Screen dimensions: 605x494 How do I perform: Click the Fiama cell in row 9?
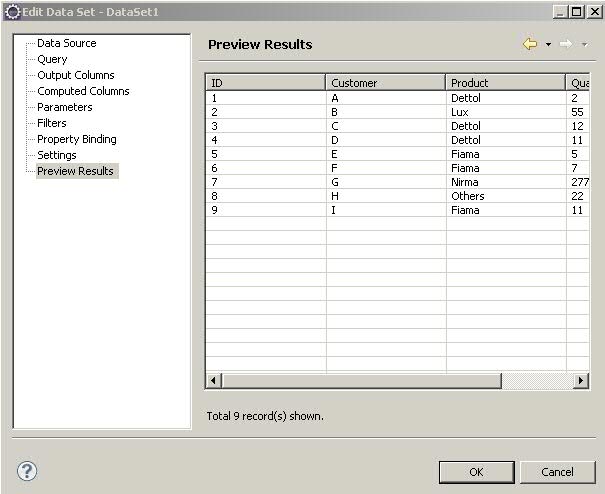click(505, 210)
